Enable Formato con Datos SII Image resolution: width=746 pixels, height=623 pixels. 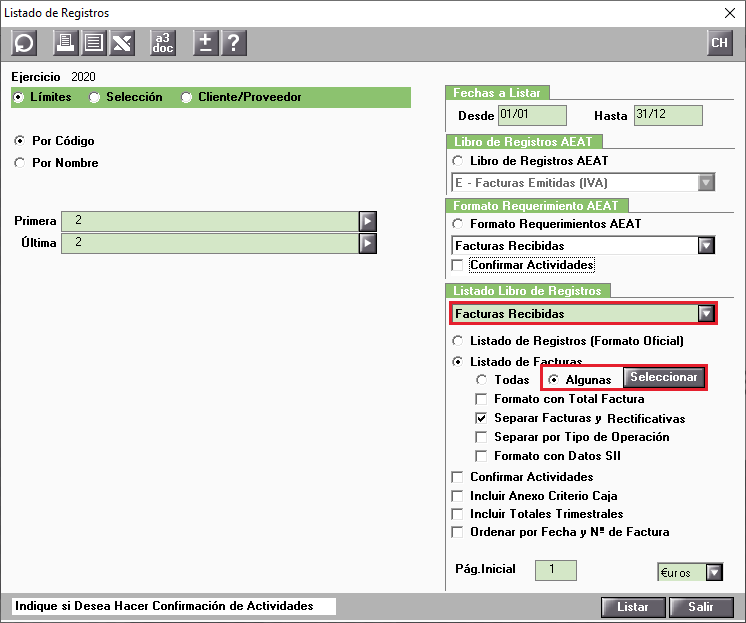(481, 456)
